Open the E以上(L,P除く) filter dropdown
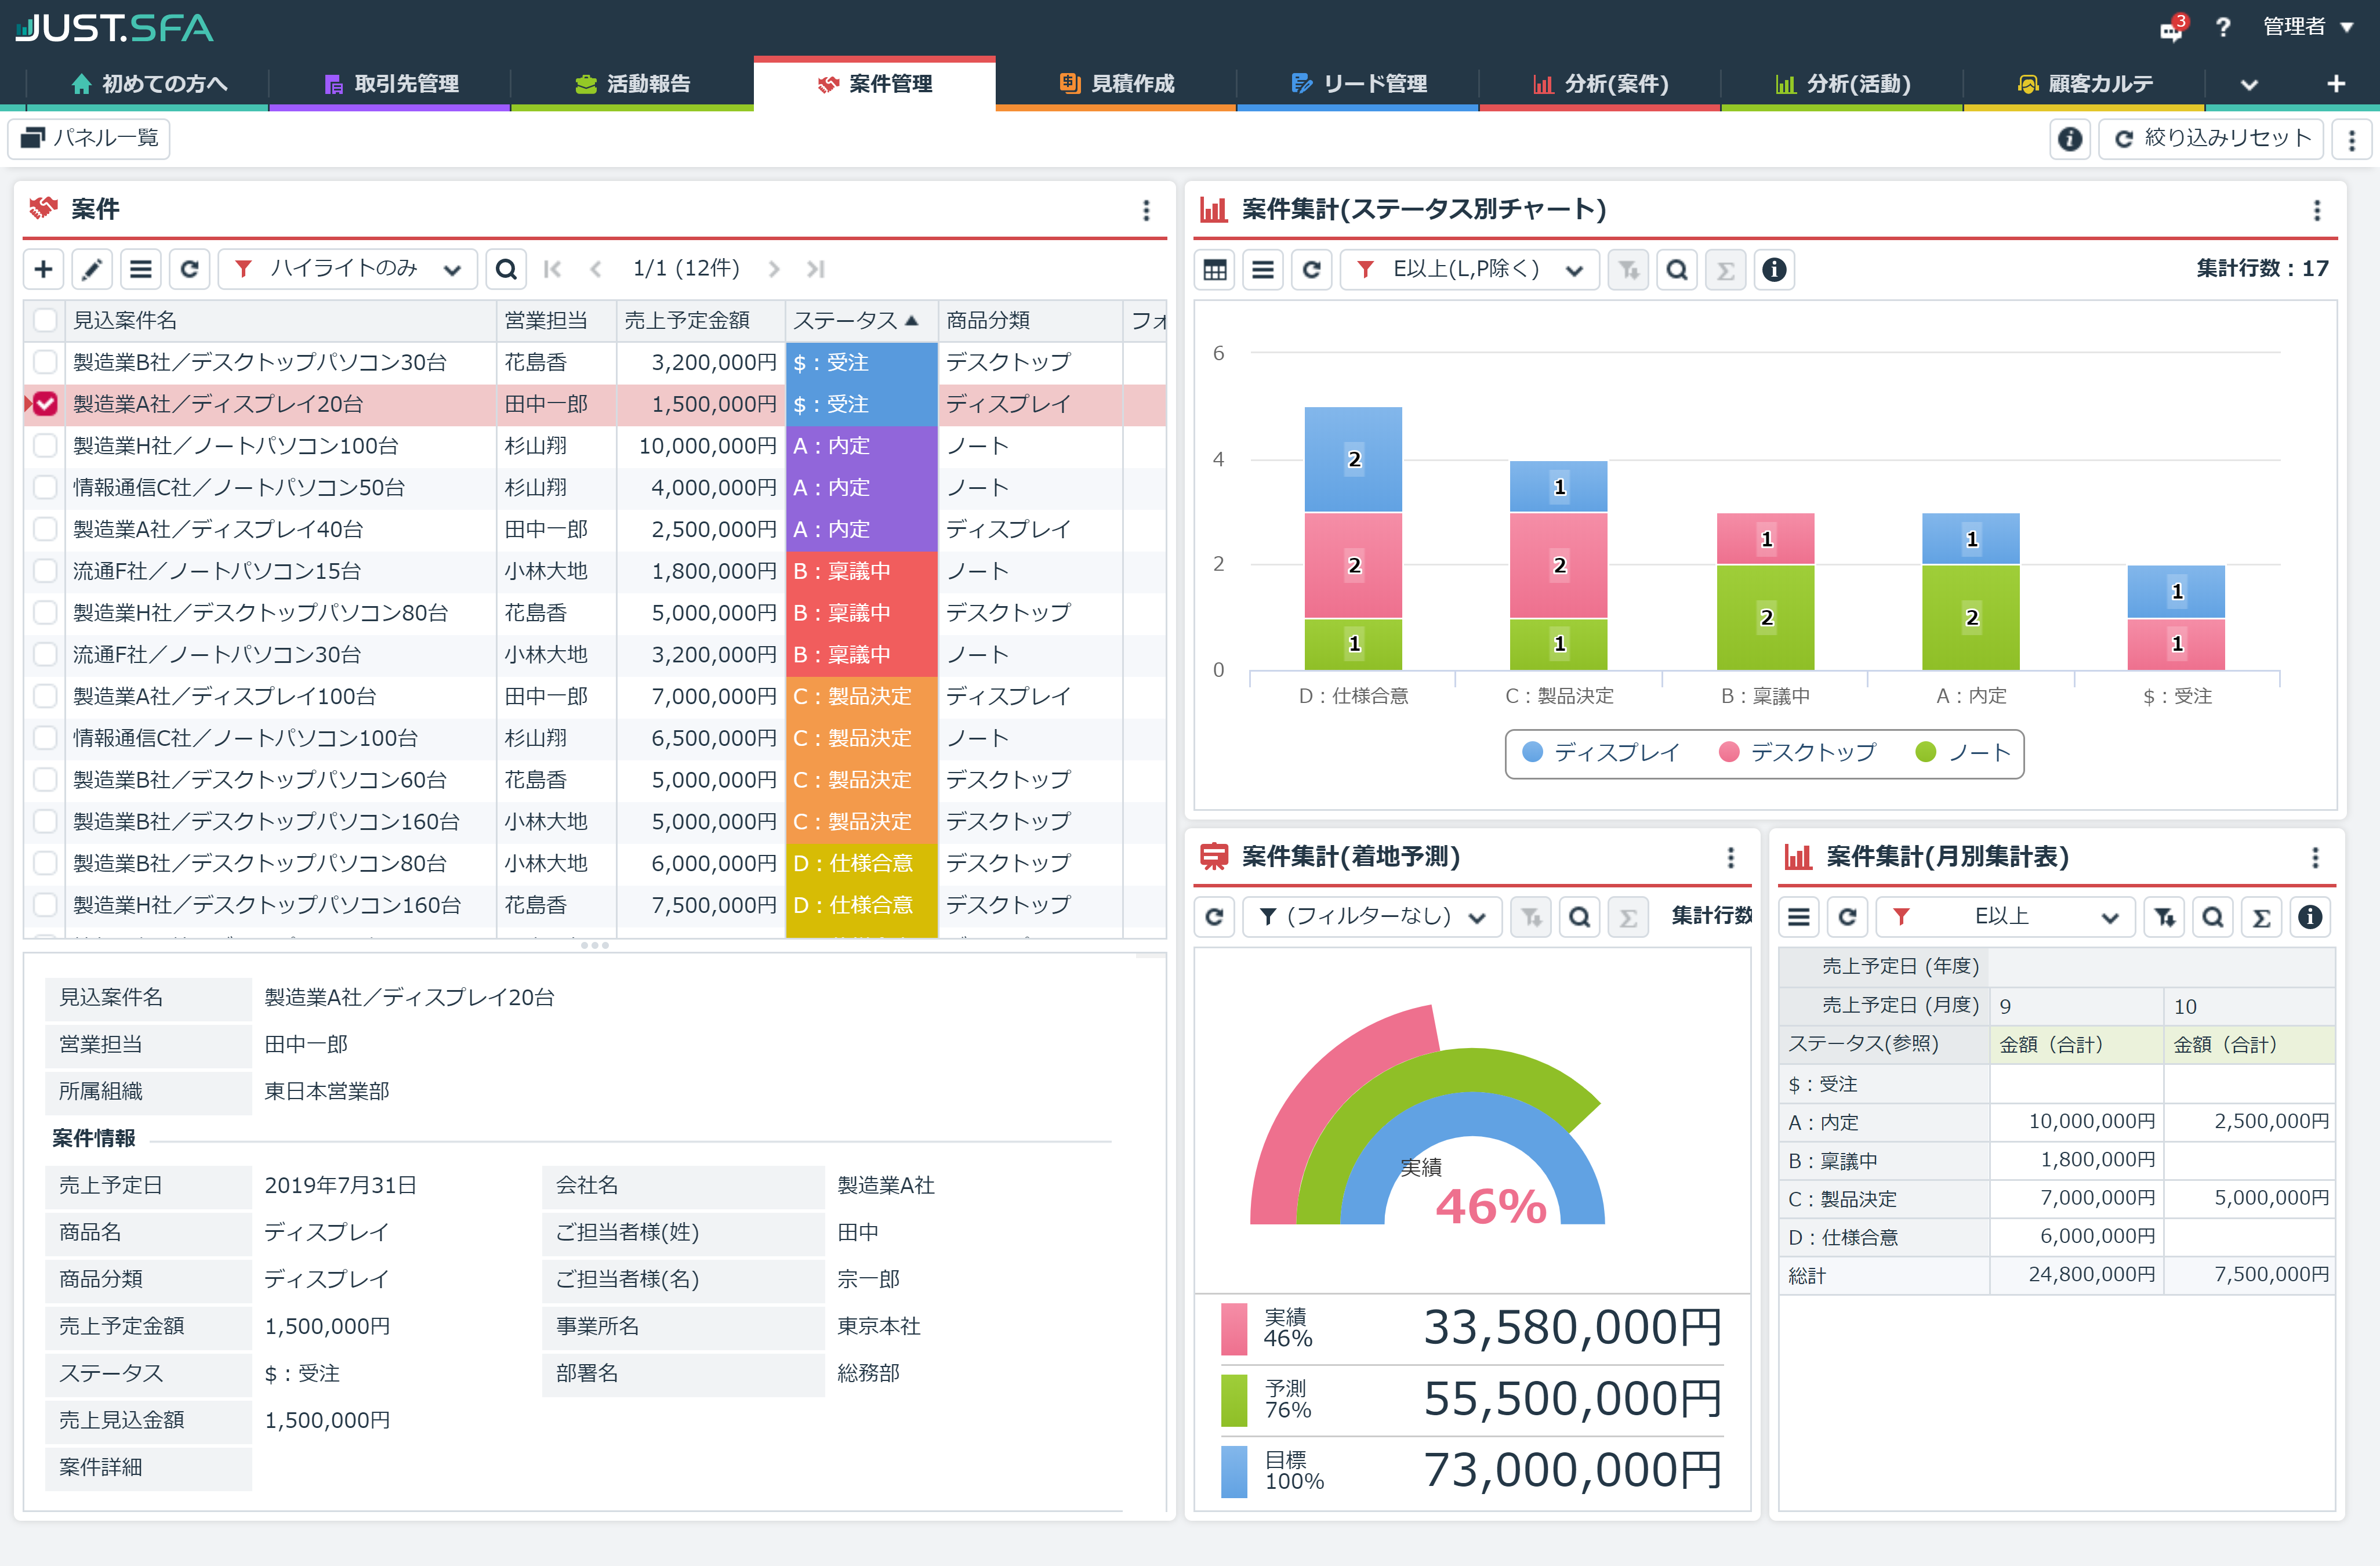The image size is (2380, 1566). coord(1469,270)
